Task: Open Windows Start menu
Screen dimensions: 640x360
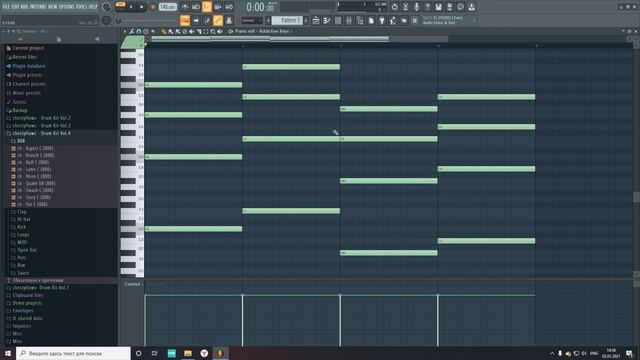Action: (x=8, y=353)
